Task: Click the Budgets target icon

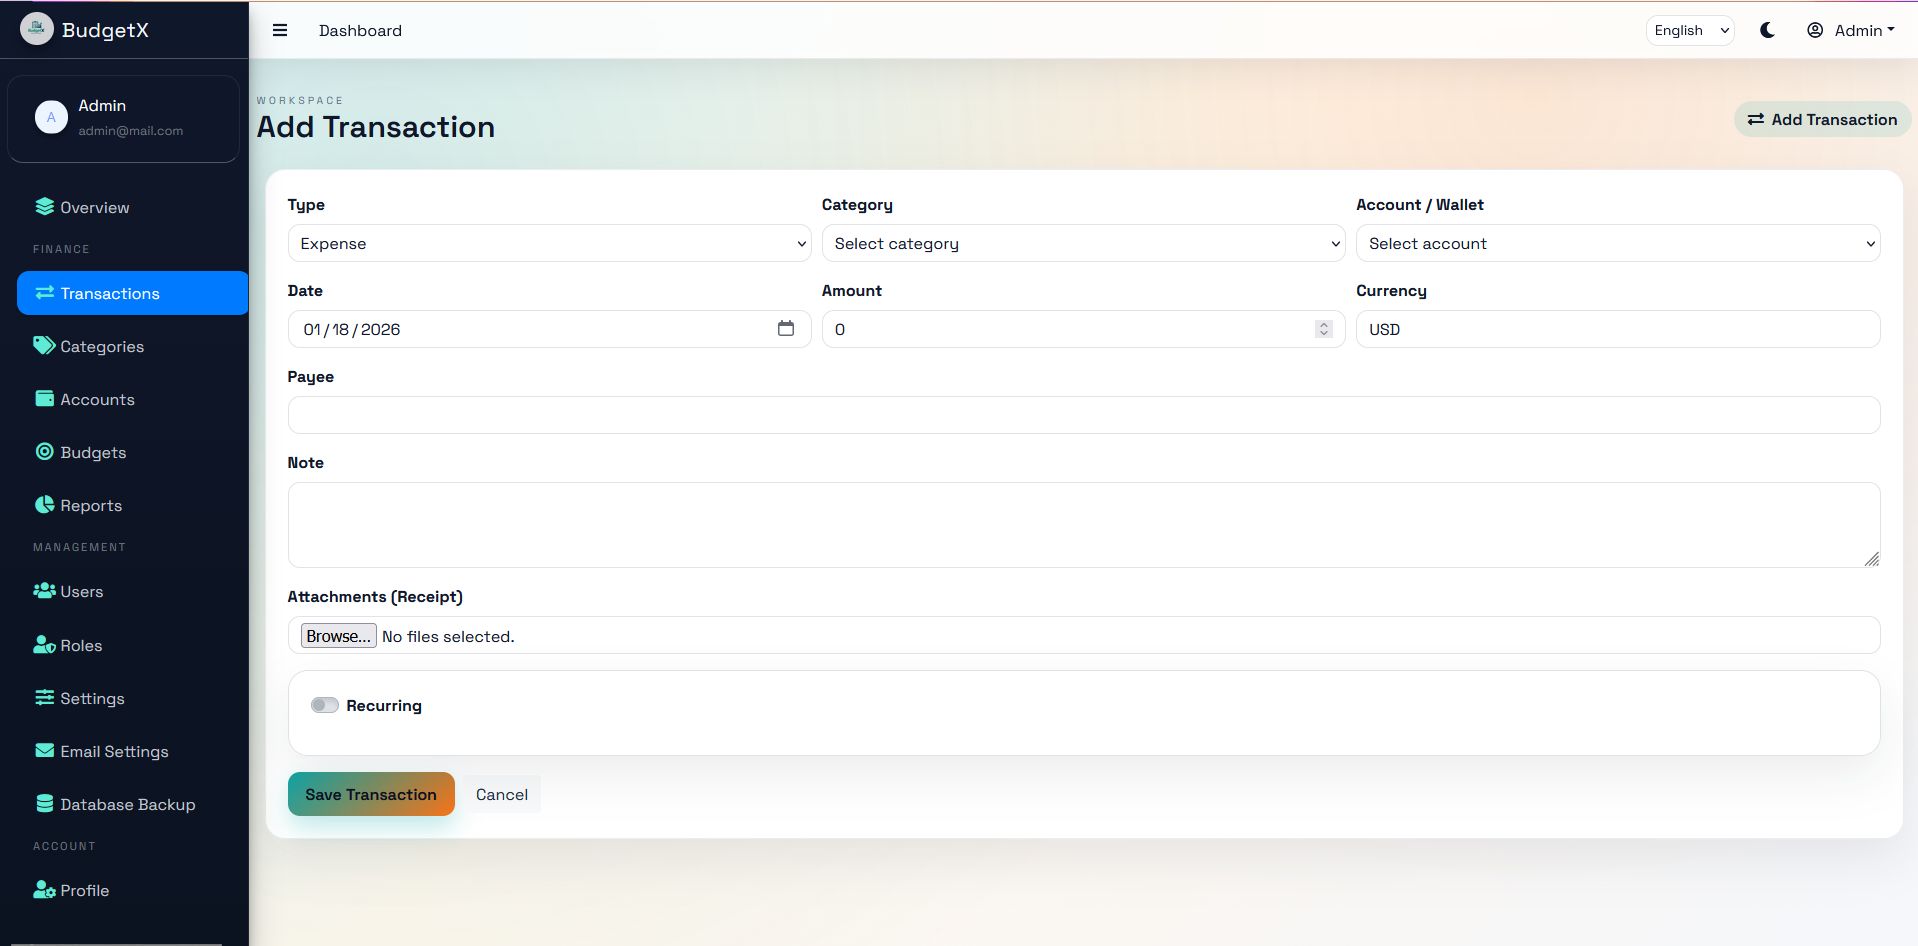Action: click(x=44, y=452)
